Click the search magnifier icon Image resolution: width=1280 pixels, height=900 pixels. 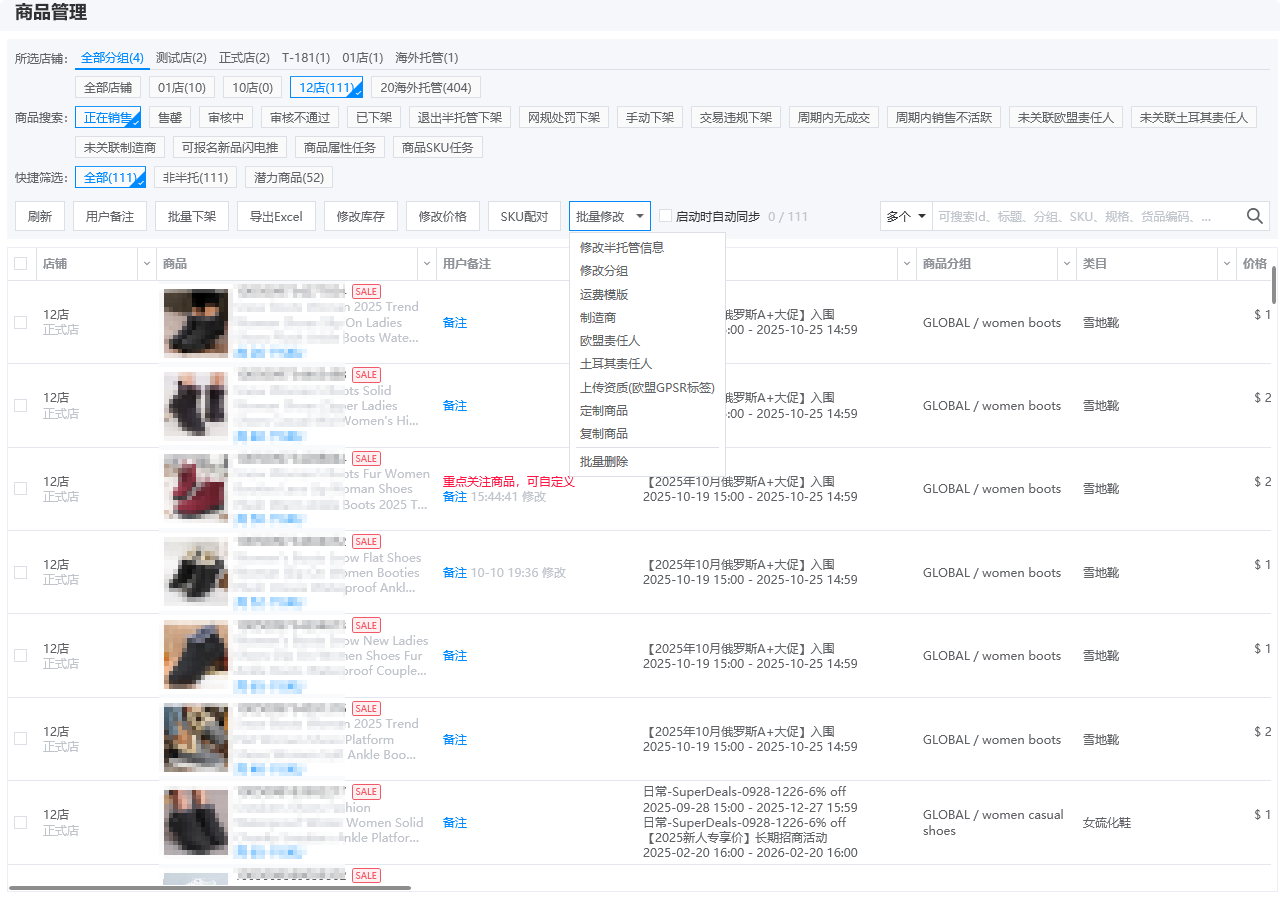pyautogui.click(x=1256, y=215)
